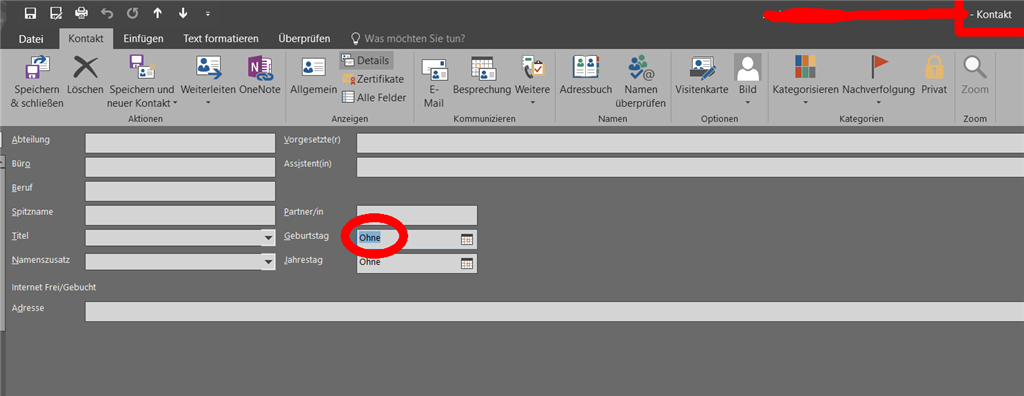Go to previous item with up arrow
The image size is (1024, 396).
click(x=157, y=12)
